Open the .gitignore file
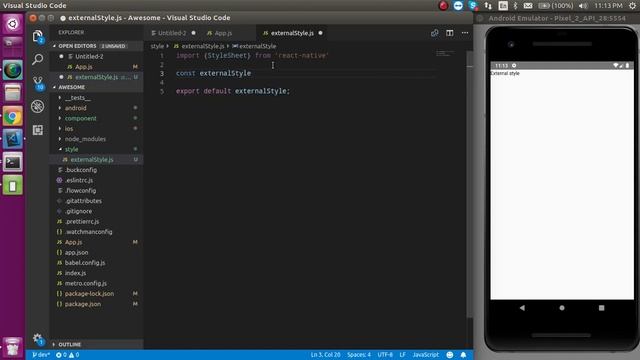 pyautogui.click(x=96, y=211)
